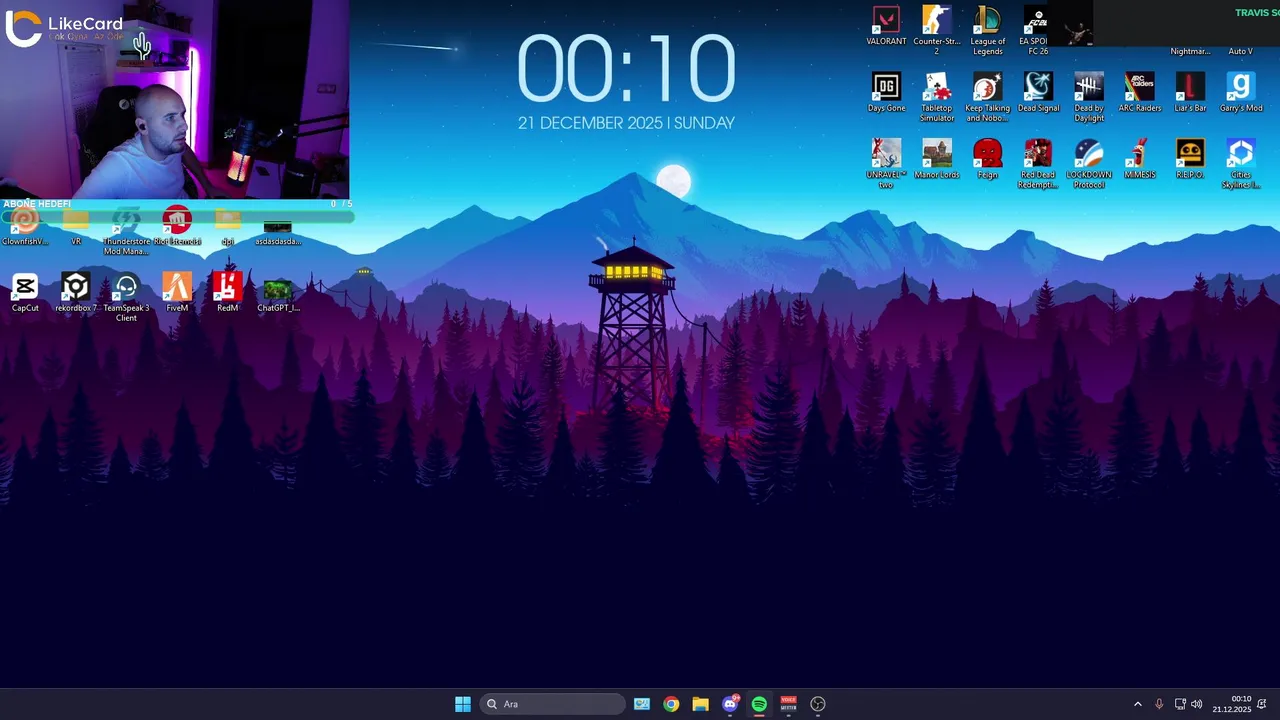Select the R.E.P.O. desktop icon
The height and width of the screenshot is (720, 1280).
[1190, 159]
